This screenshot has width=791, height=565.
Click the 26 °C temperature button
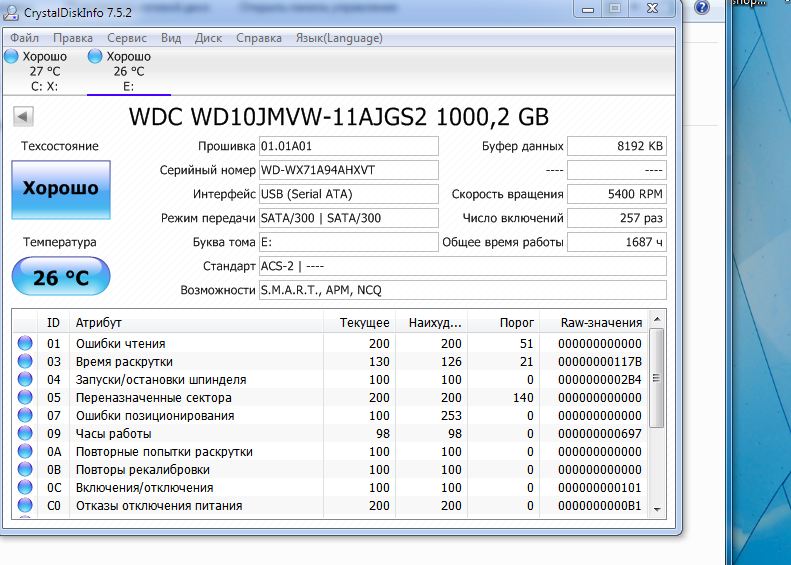coord(61,276)
